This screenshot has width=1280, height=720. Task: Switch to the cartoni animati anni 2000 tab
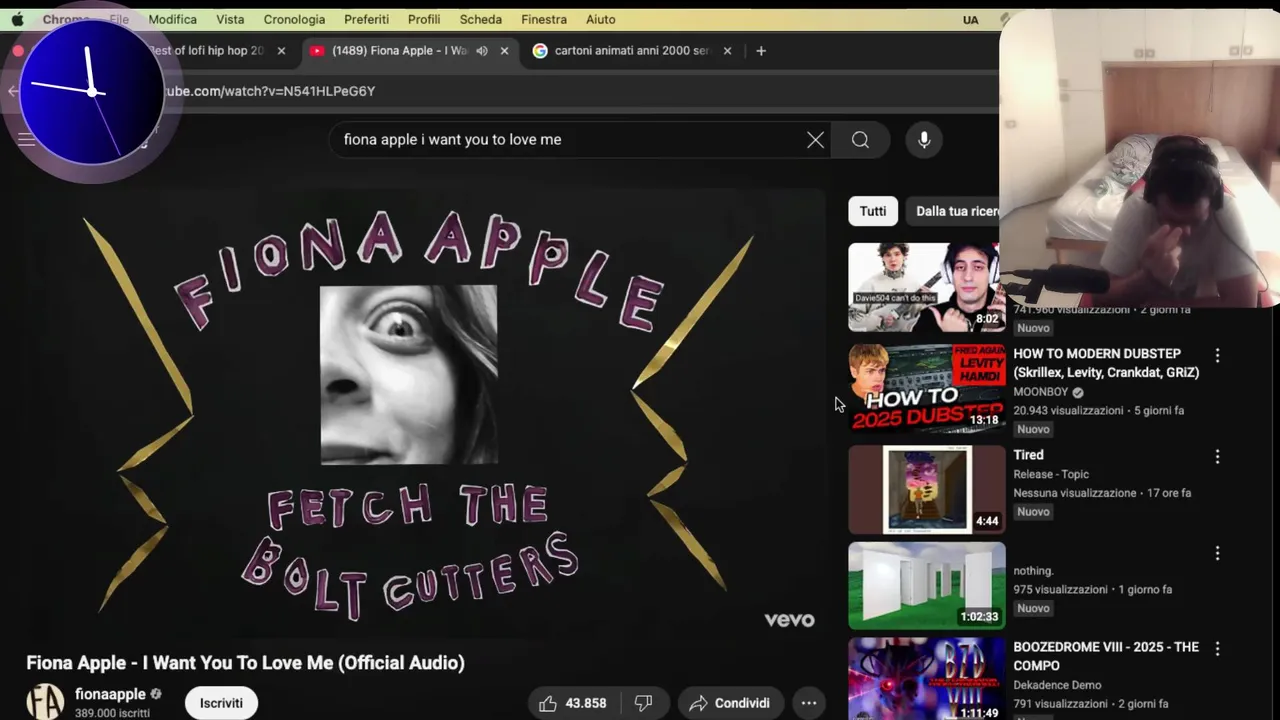pyautogui.click(x=632, y=50)
